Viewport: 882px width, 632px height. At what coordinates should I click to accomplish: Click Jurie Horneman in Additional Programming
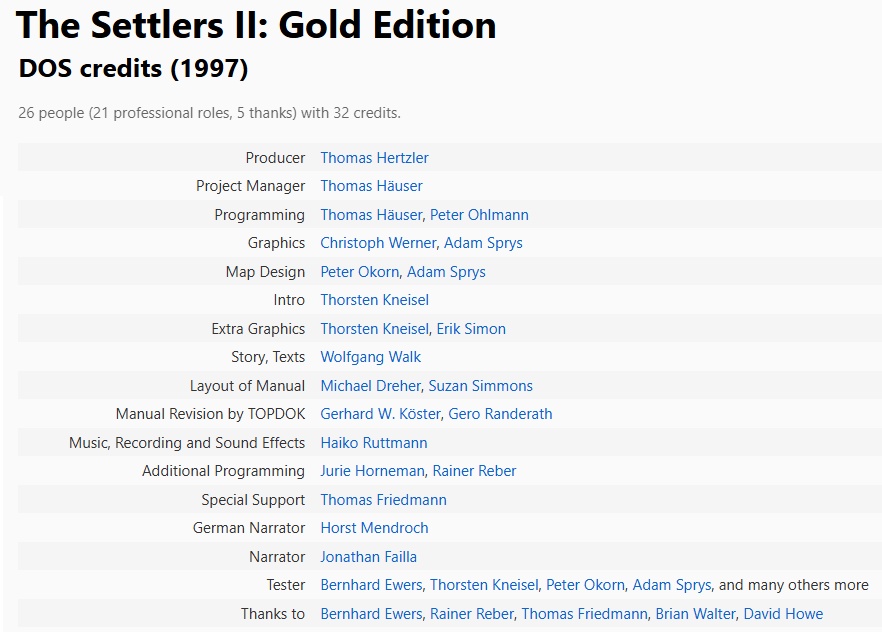pyautogui.click(x=372, y=471)
